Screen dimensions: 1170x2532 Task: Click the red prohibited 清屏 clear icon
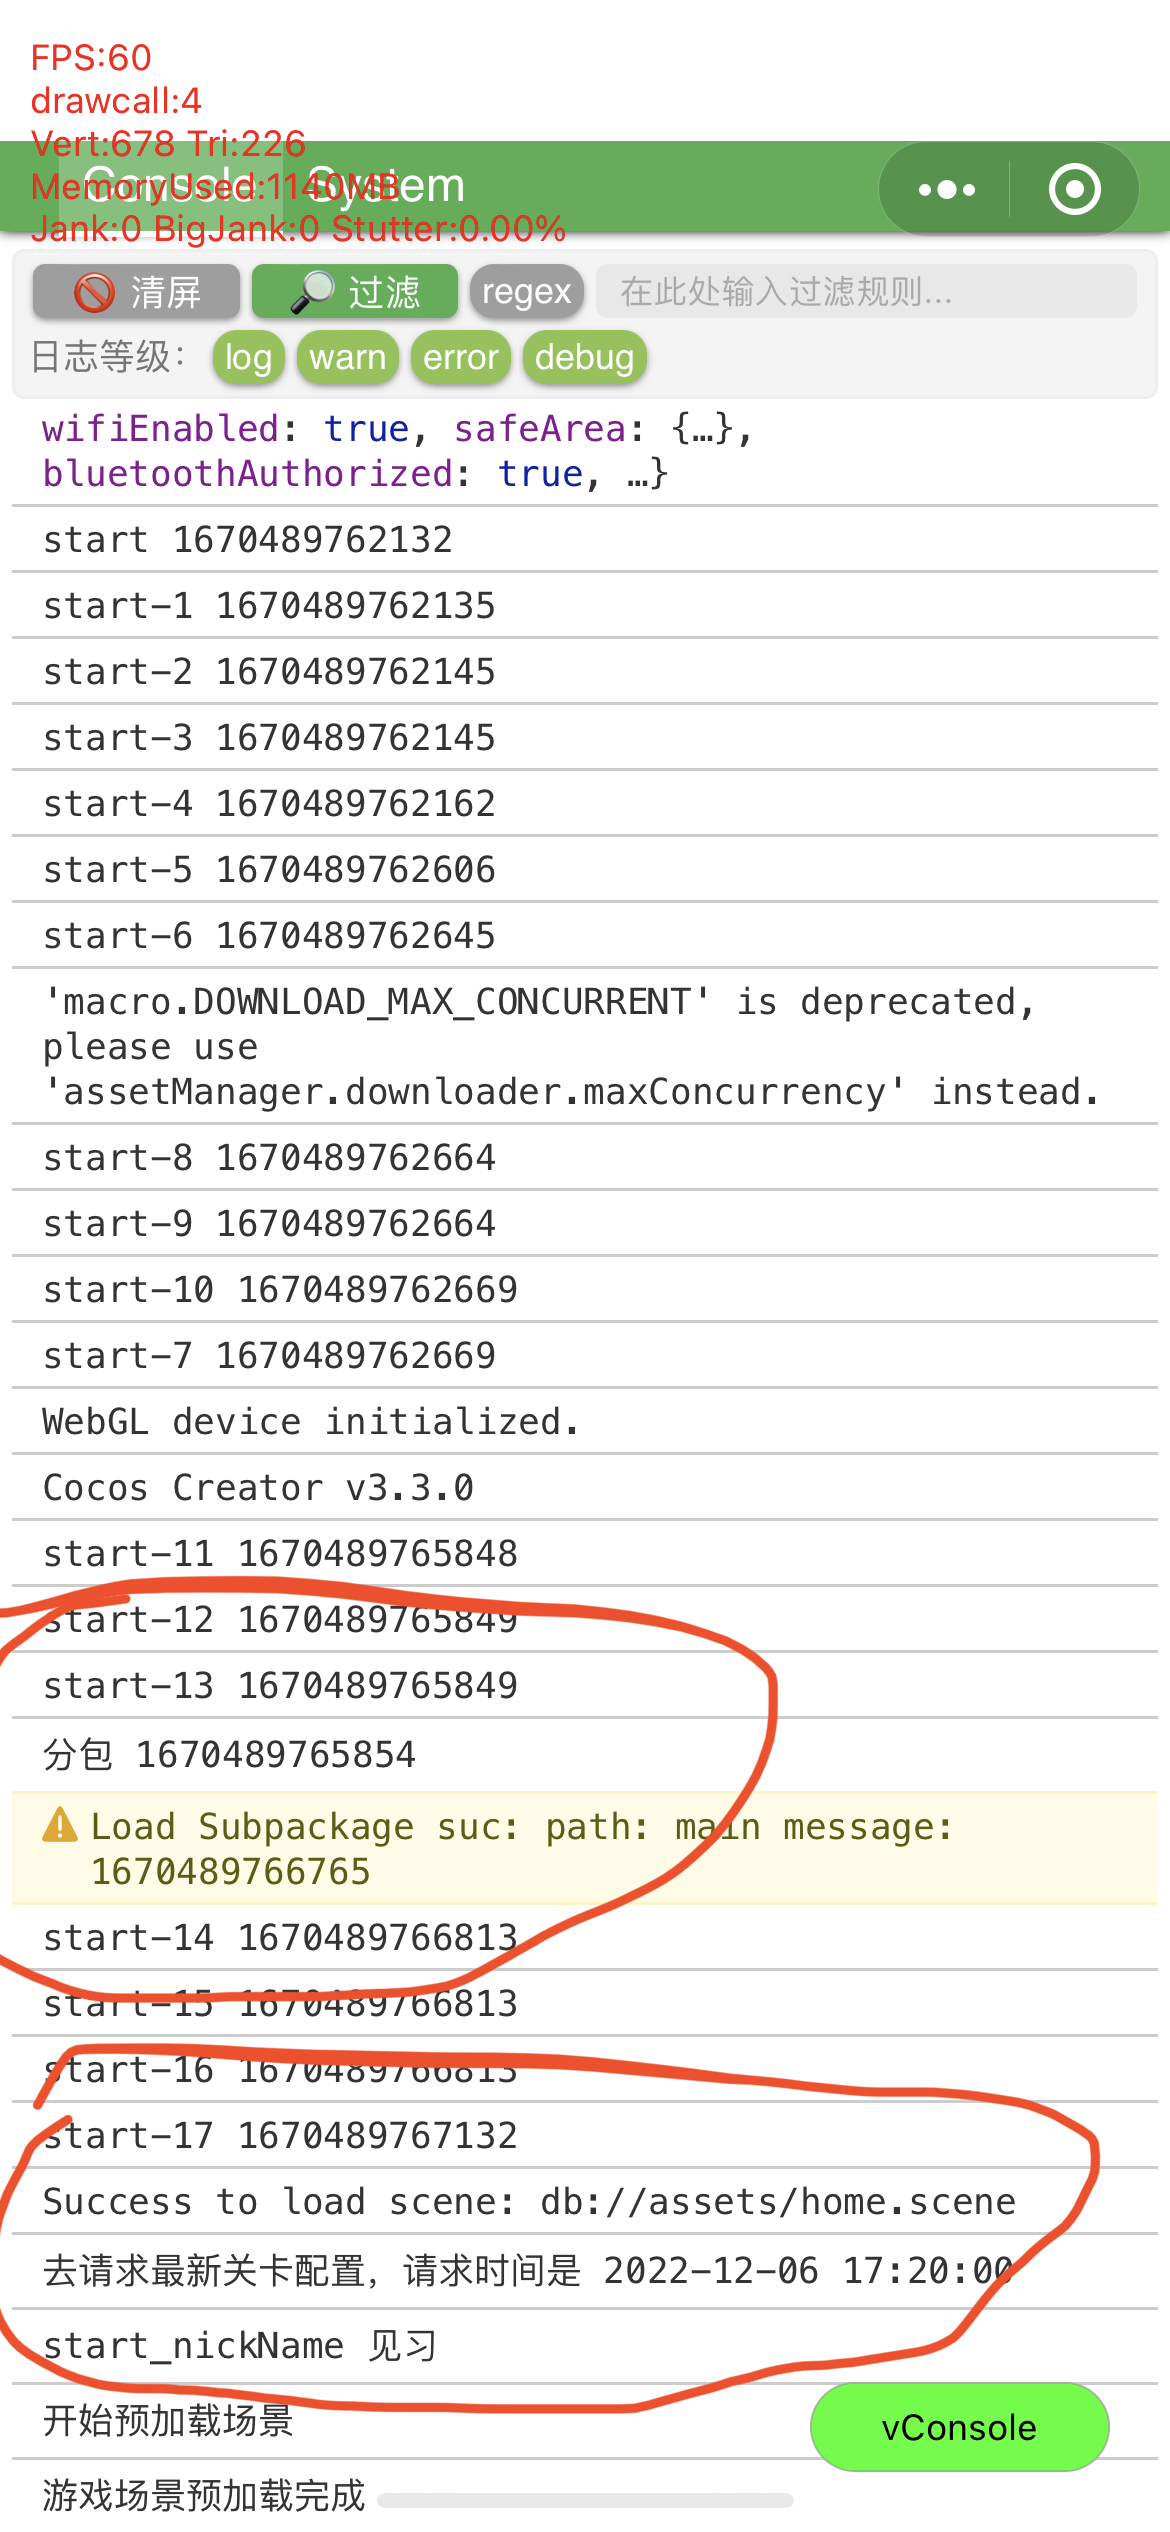95,293
